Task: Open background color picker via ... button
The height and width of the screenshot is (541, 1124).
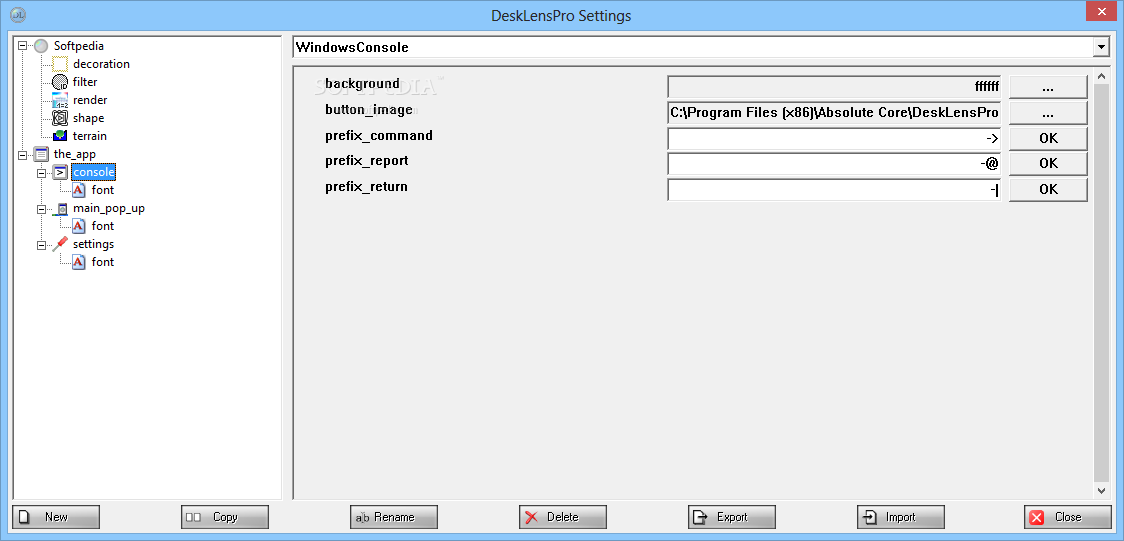Action: tap(1048, 87)
